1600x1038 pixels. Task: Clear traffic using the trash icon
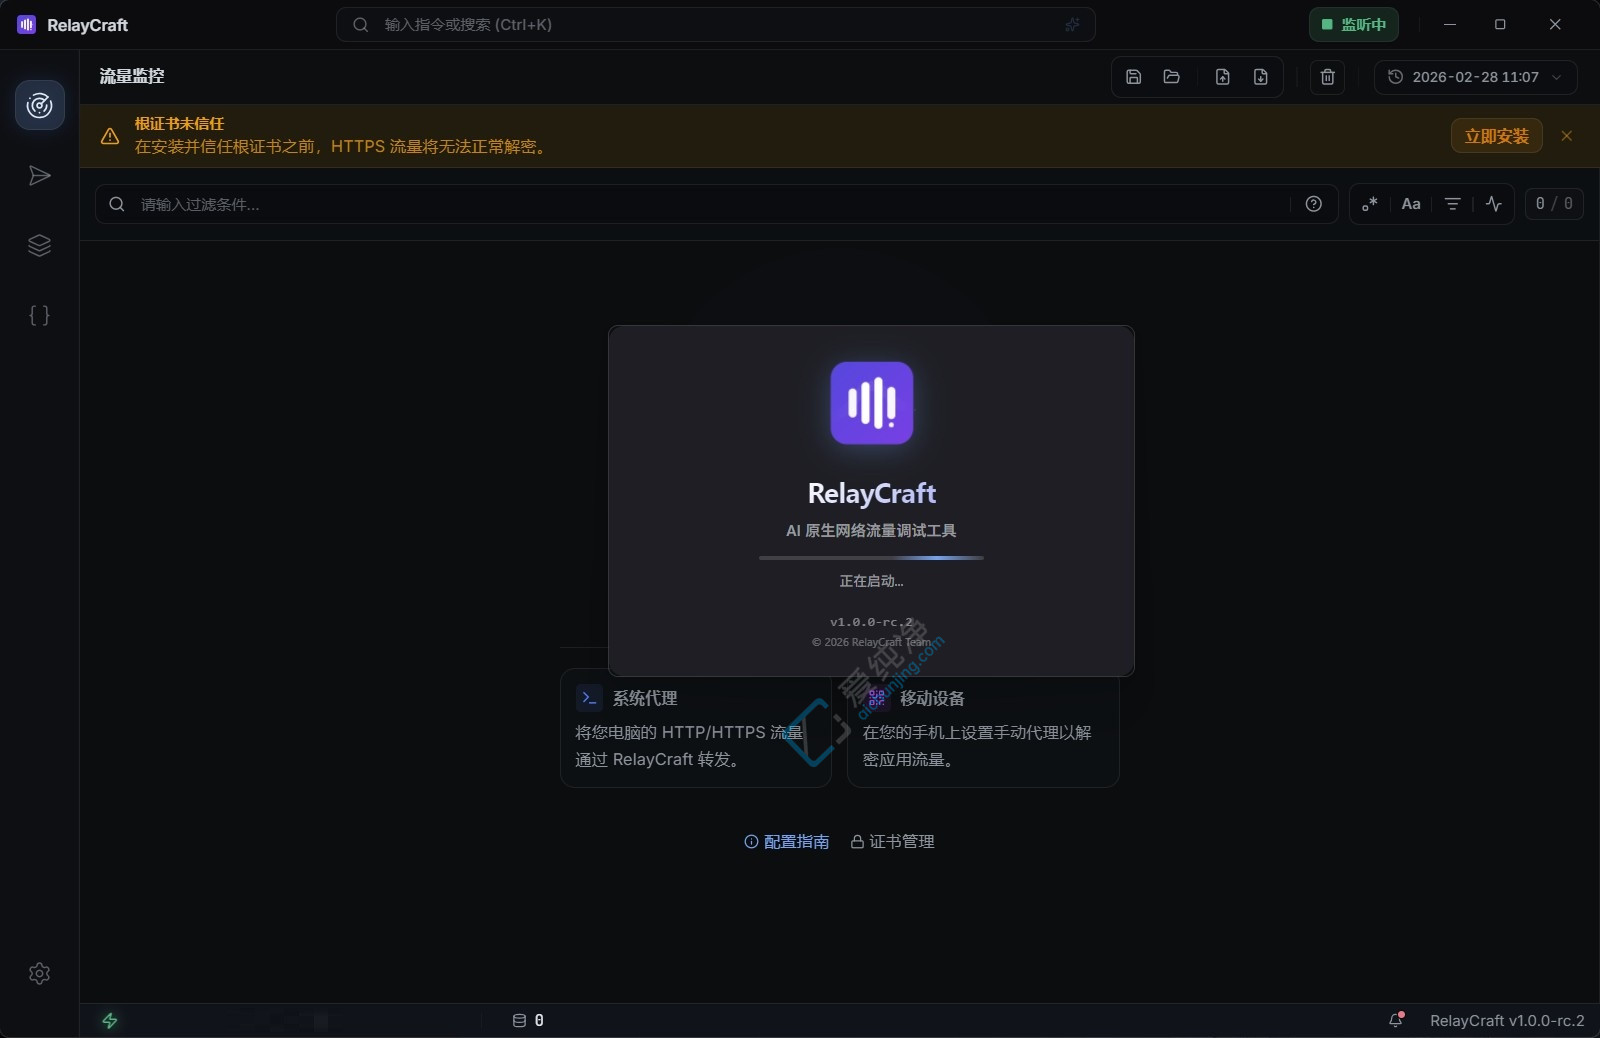[1327, 77]
